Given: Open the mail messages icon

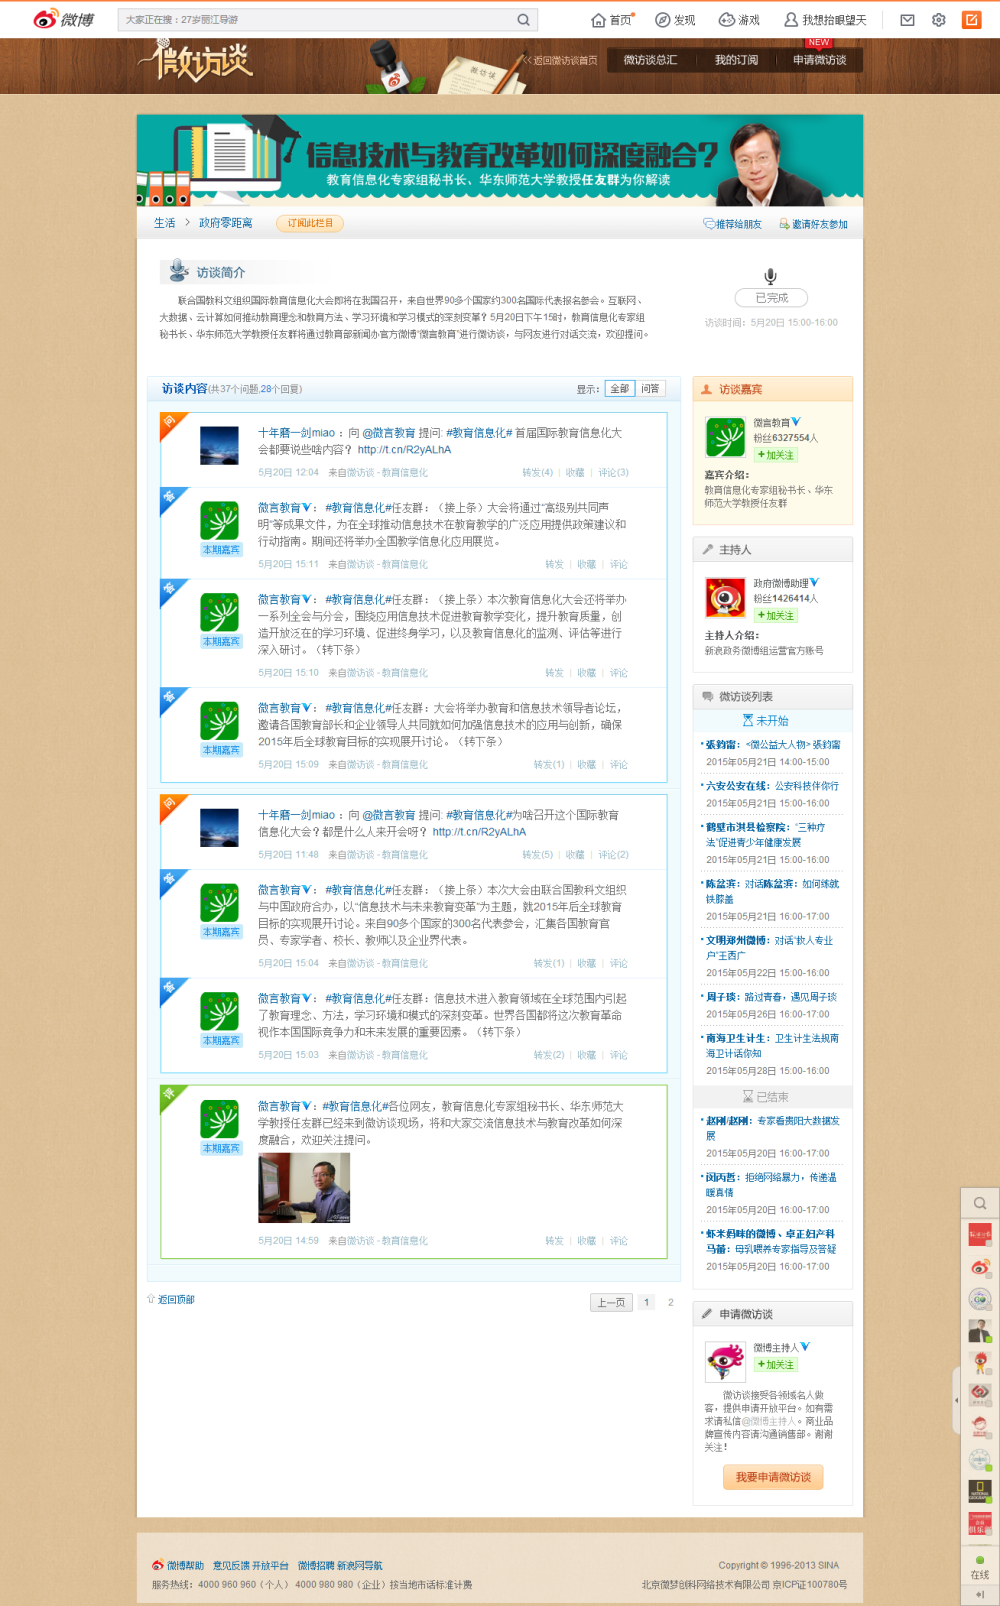Looking at the screenshot, I should tap(907, 19).
